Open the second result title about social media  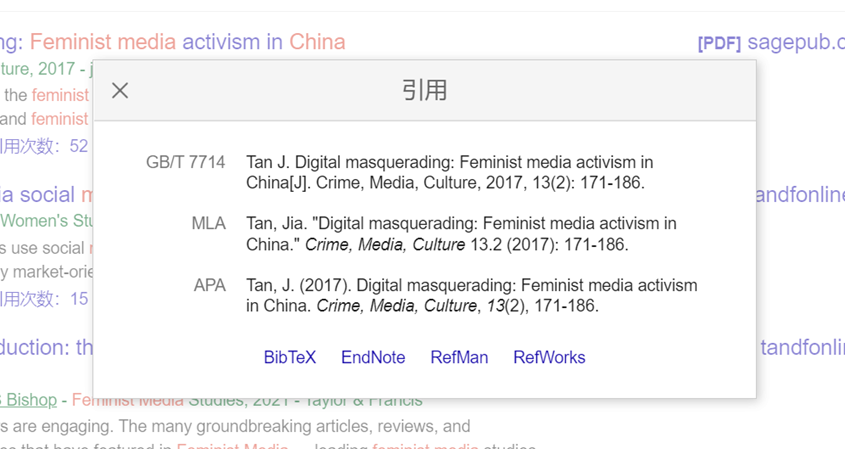46,195
